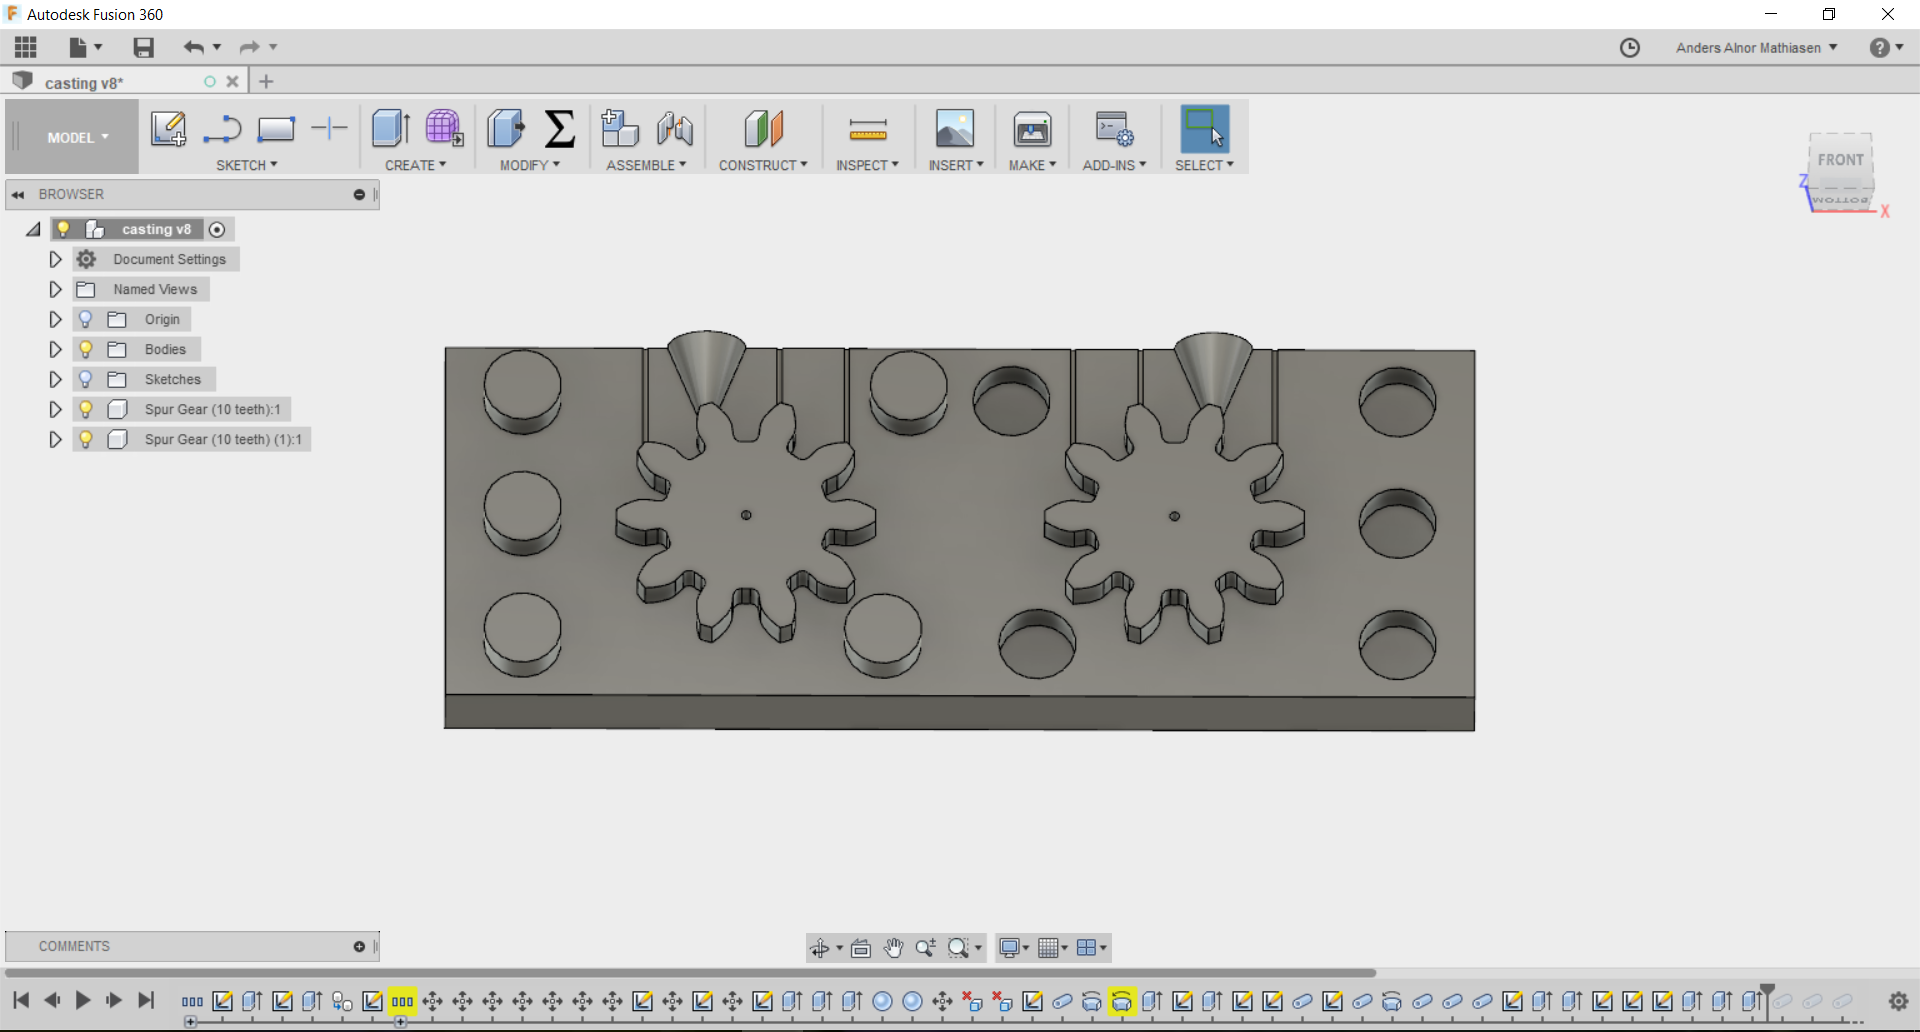Open the Help dropdown menu
This screenshot has width=1920, height=1032.
[1886, 47]
